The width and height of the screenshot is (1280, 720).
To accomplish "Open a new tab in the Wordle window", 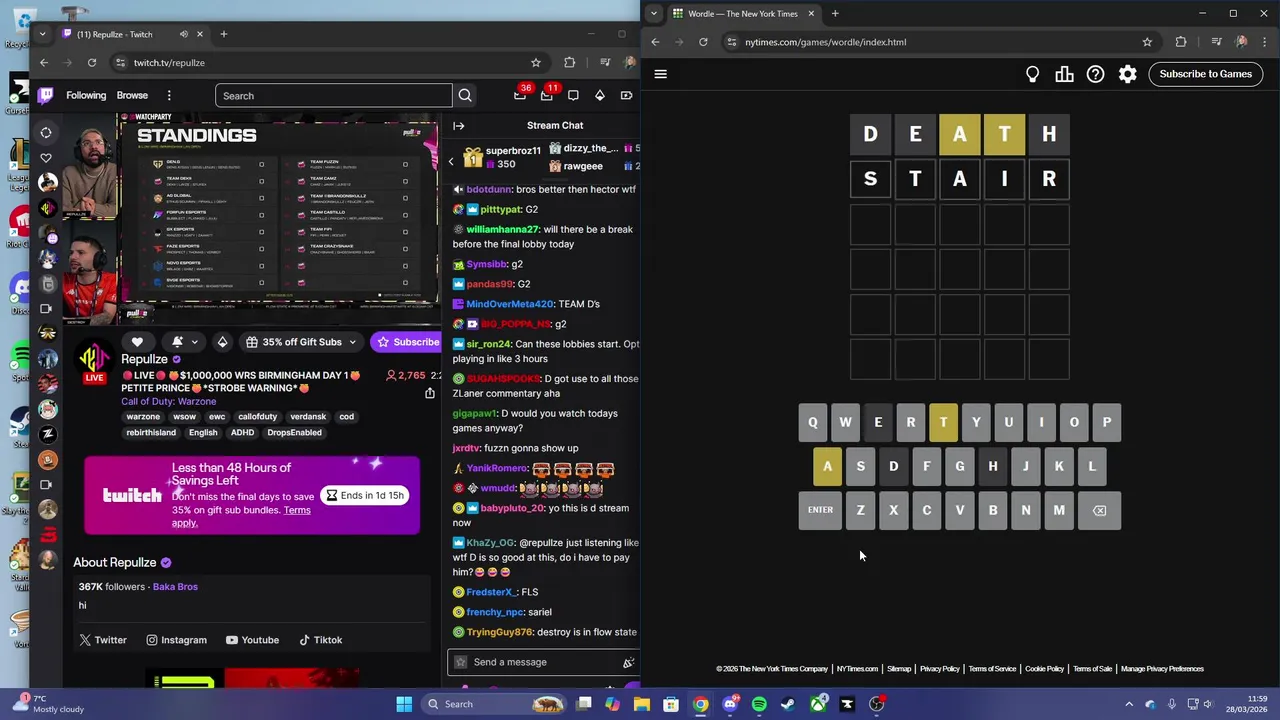I will [x=835, y=14].
